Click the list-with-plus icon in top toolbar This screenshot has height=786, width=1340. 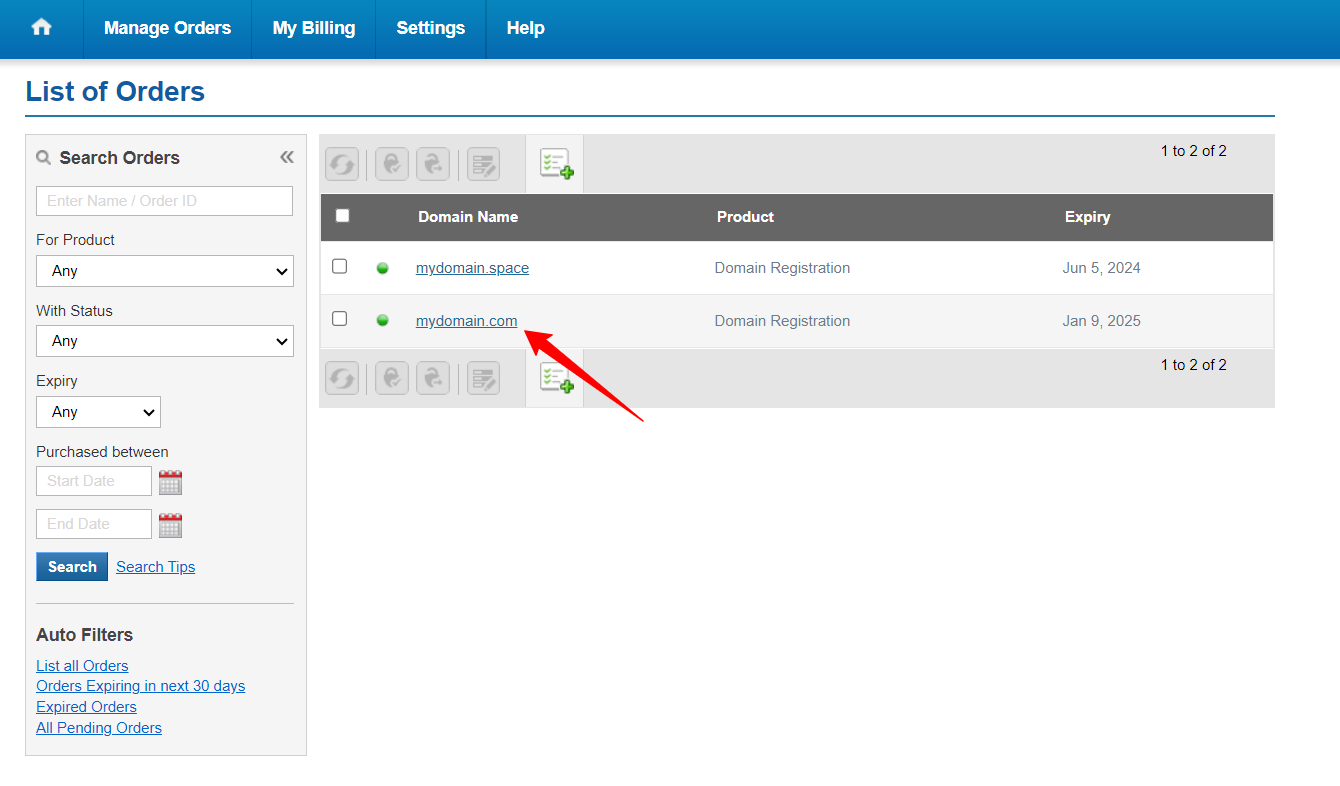click(556, 164)
